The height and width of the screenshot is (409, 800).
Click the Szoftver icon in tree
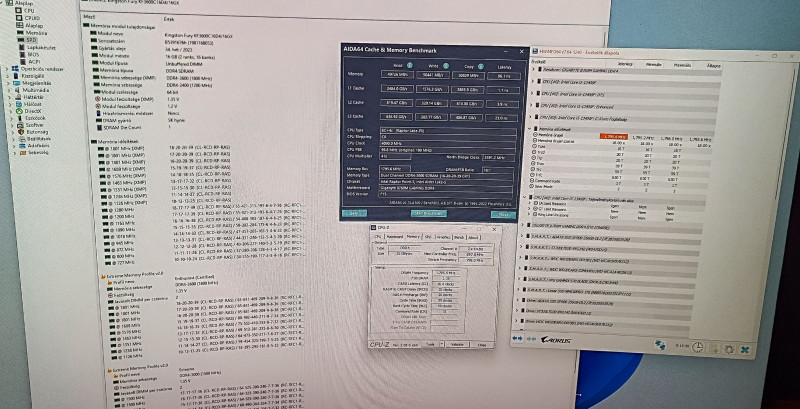point(21,124)
